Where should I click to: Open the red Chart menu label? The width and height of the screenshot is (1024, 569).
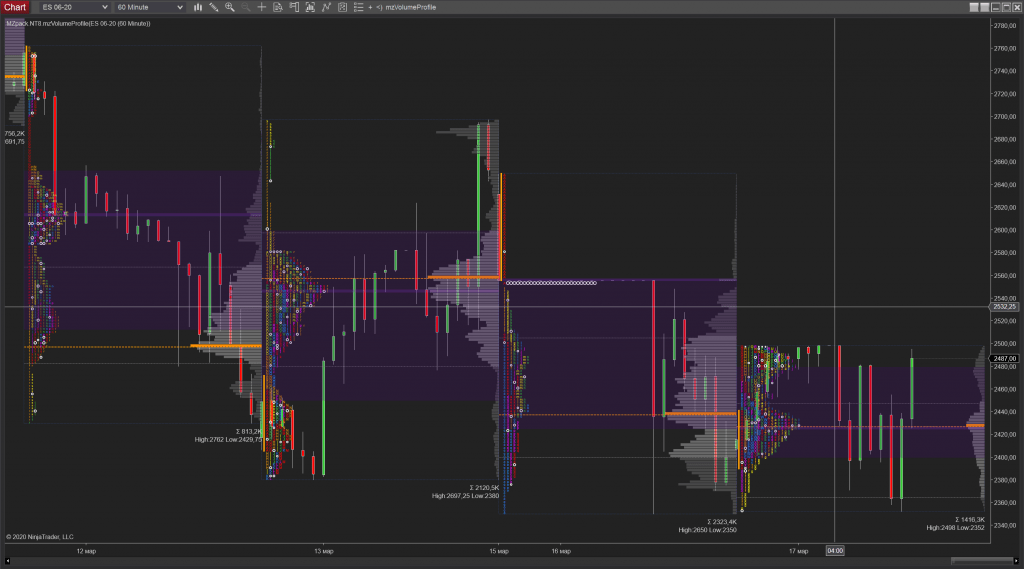14,7
